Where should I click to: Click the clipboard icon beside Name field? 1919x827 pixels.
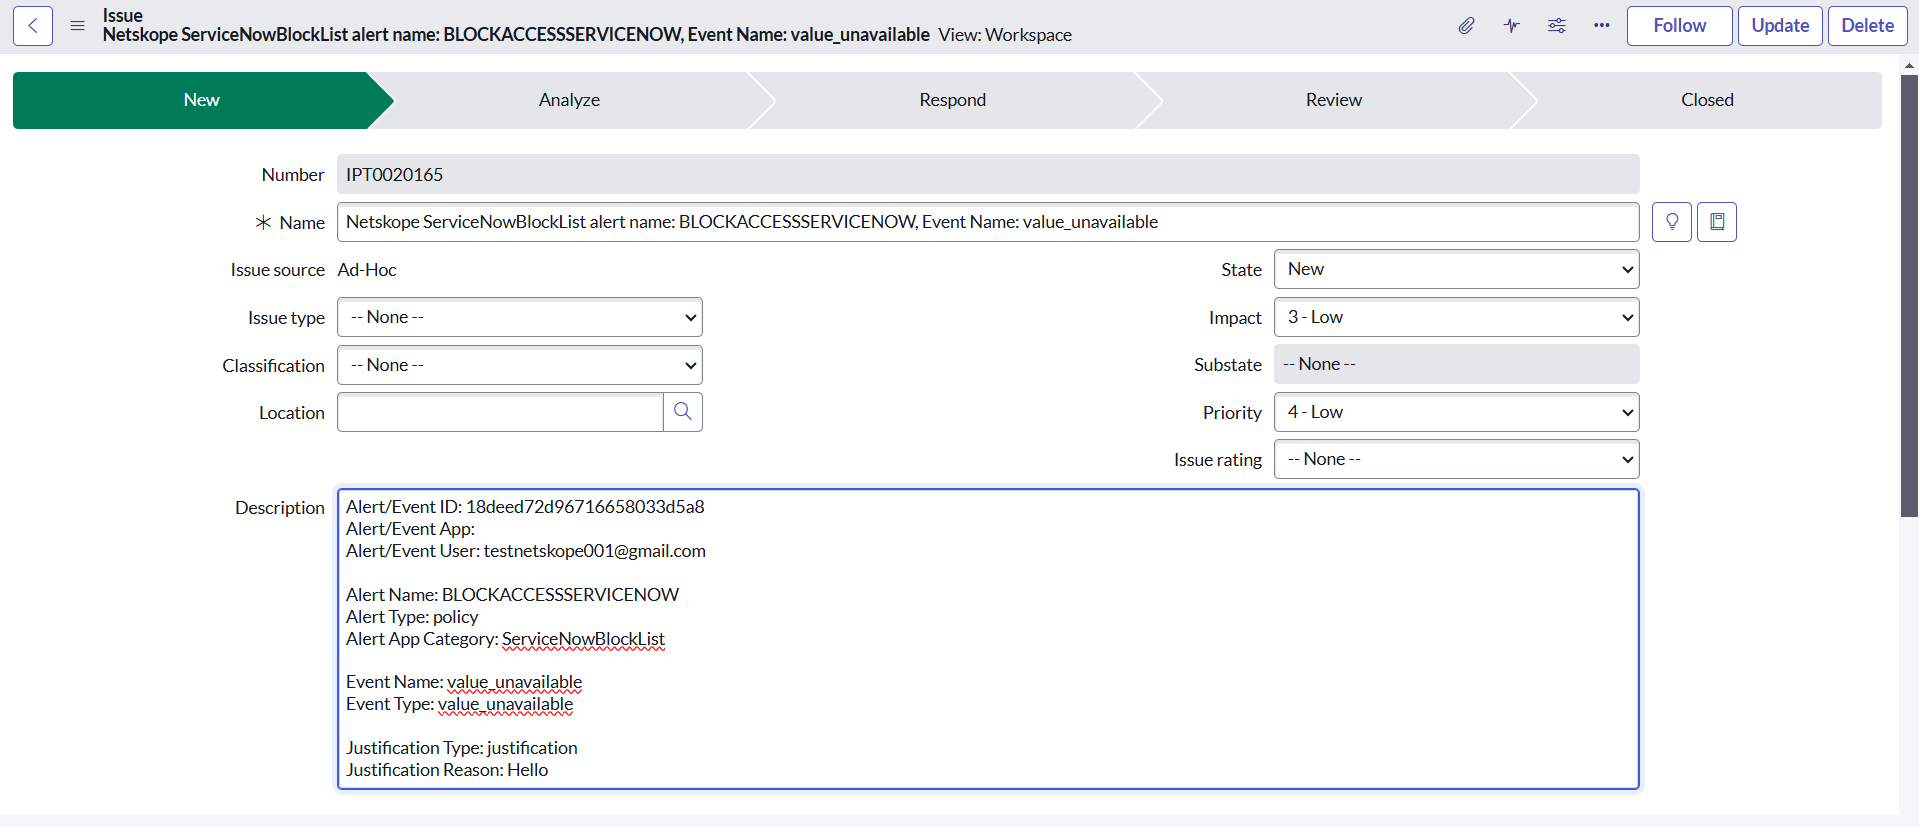1717,222
